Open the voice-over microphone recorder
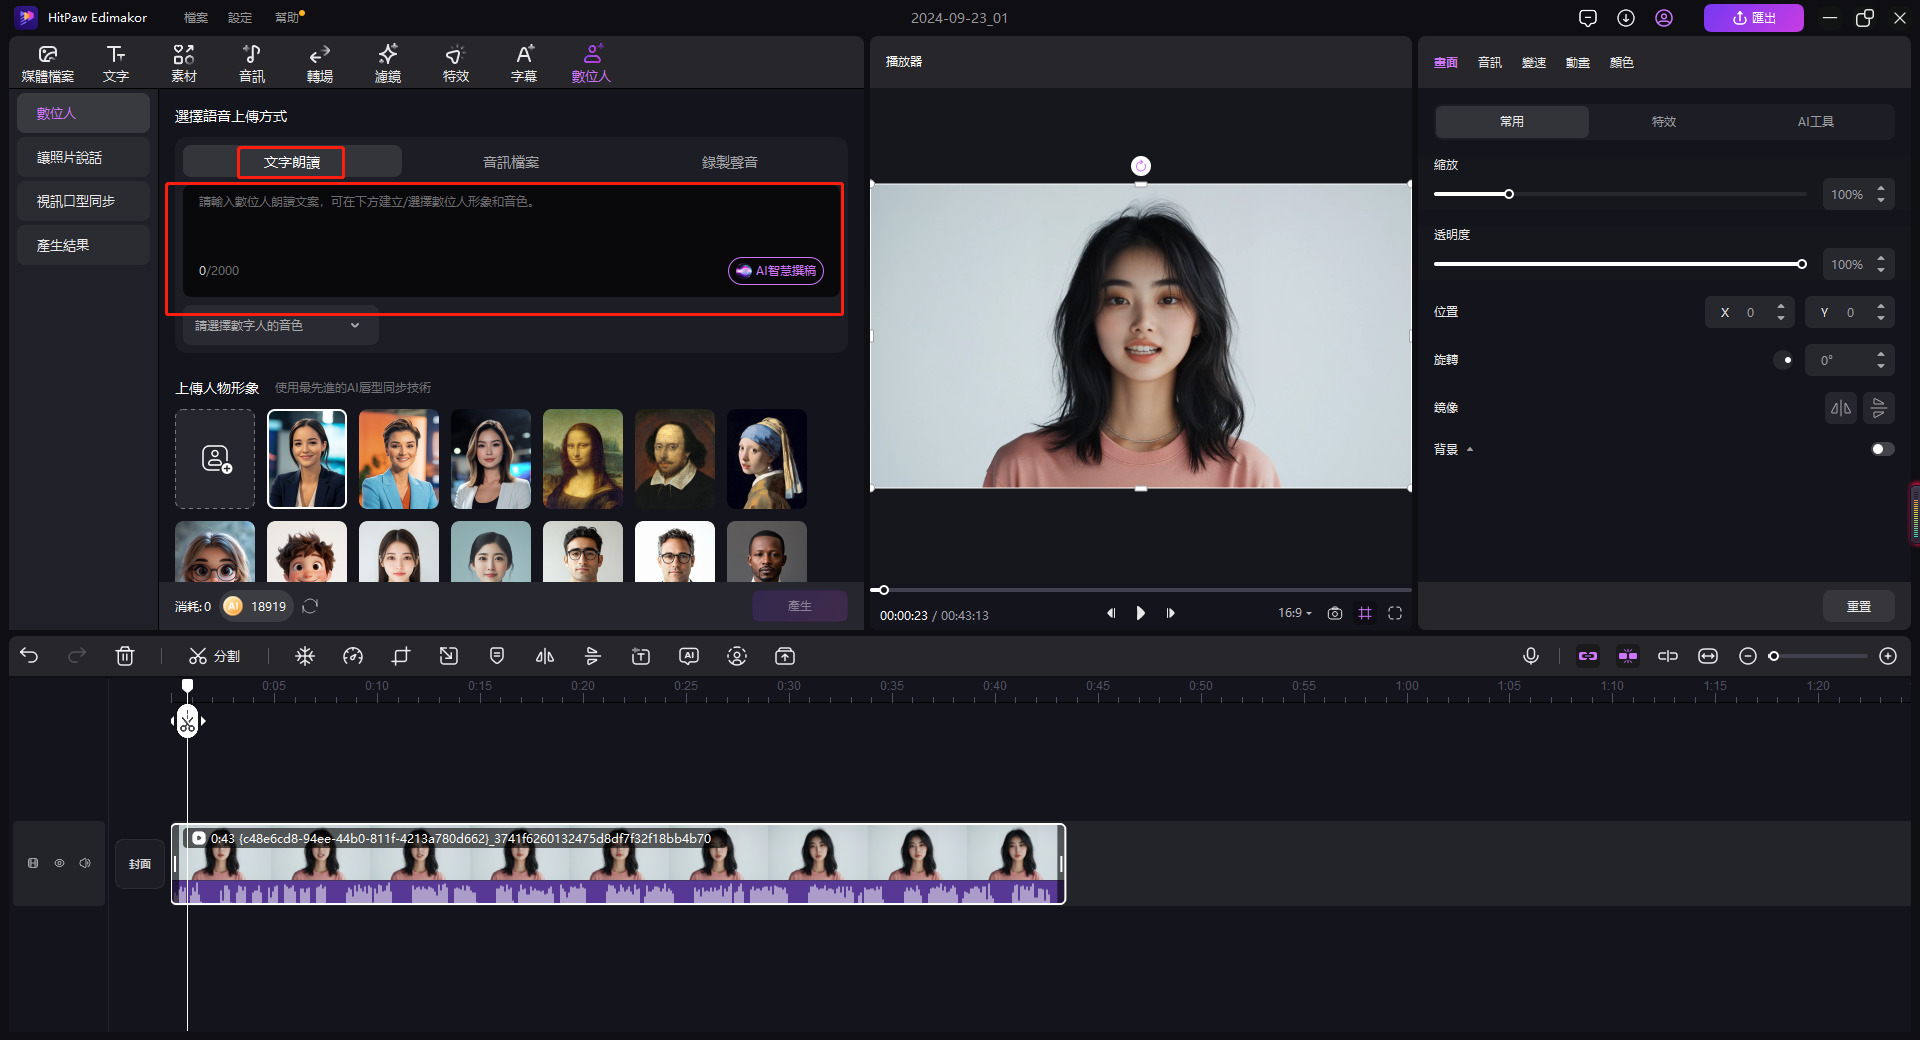The image size is (1920, 1040). [1530, 656]
